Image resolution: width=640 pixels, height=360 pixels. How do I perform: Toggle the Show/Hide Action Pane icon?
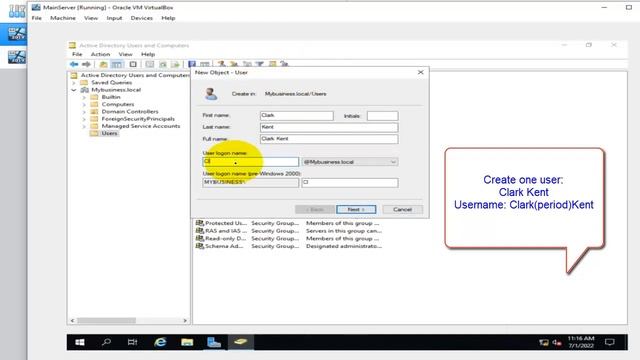pos(204,64)
